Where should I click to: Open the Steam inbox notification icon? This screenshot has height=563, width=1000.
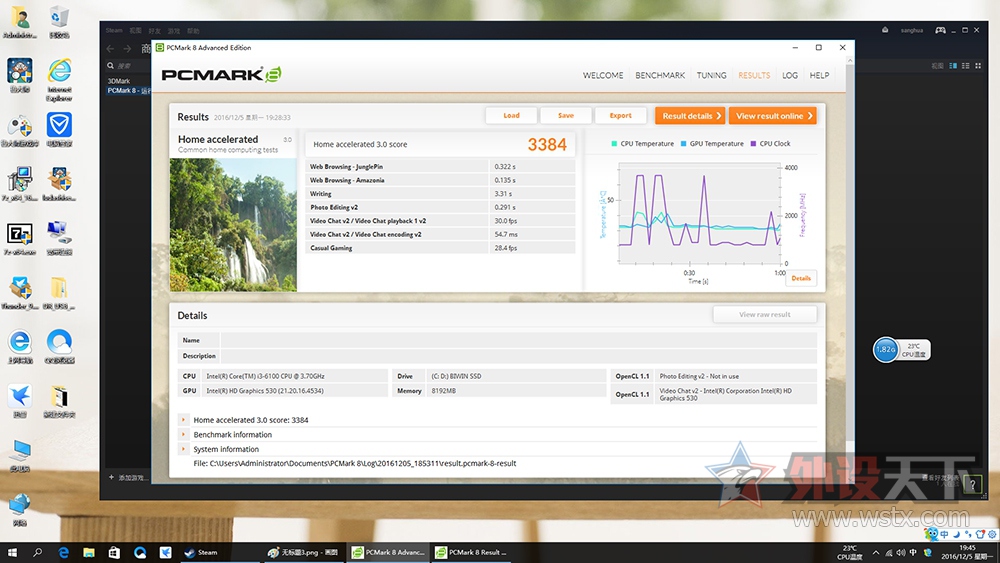885,30
